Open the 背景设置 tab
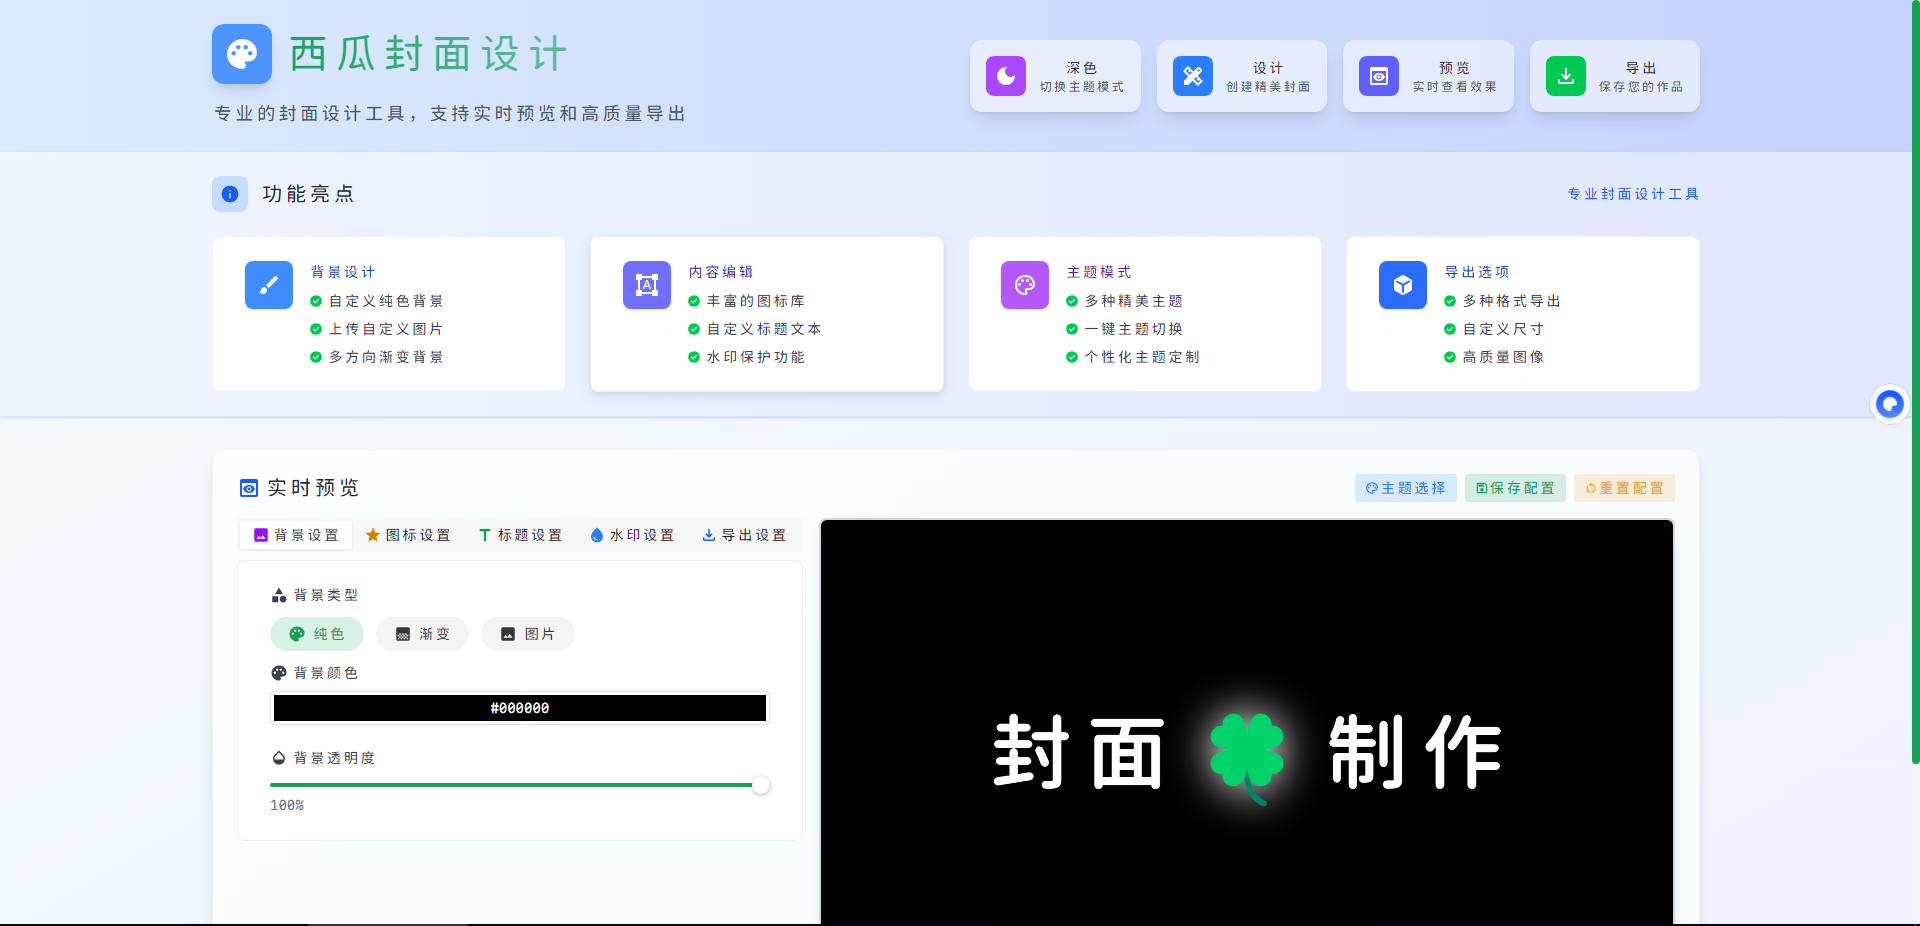 coord(296,535)
